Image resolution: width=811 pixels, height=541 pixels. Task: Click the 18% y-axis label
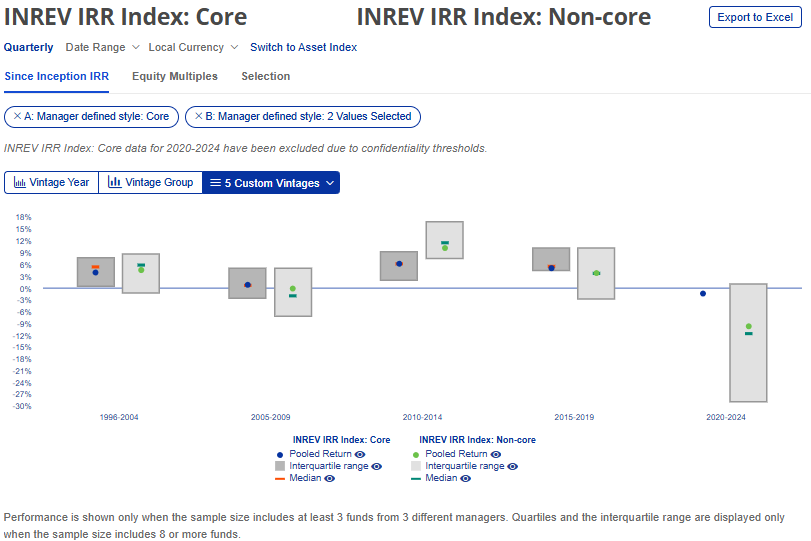(24, 217)
